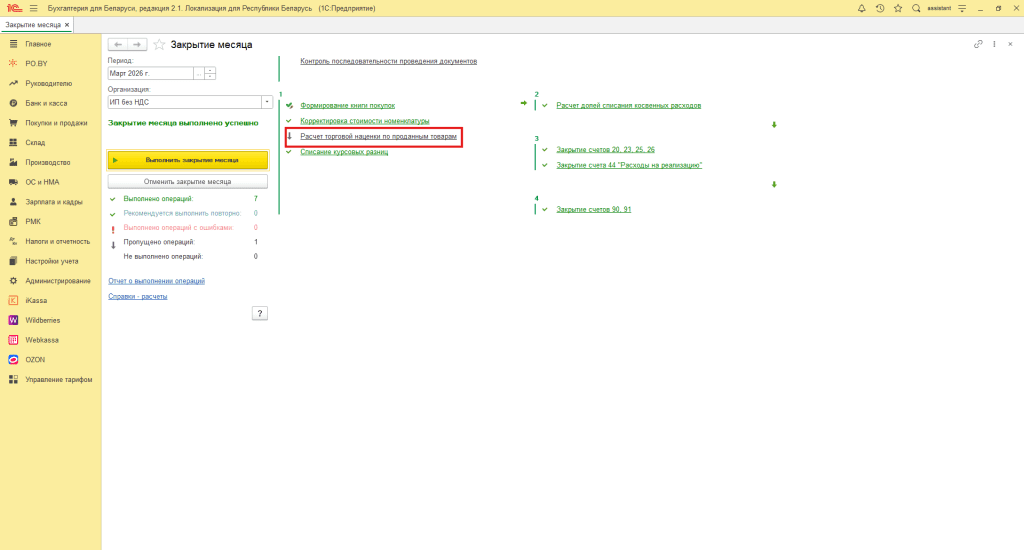Image resolution: width=1024 pixels, height=550 pixels.
Task: Close the form with the X
Action: pyautogui.click(x=1010, y=44)
